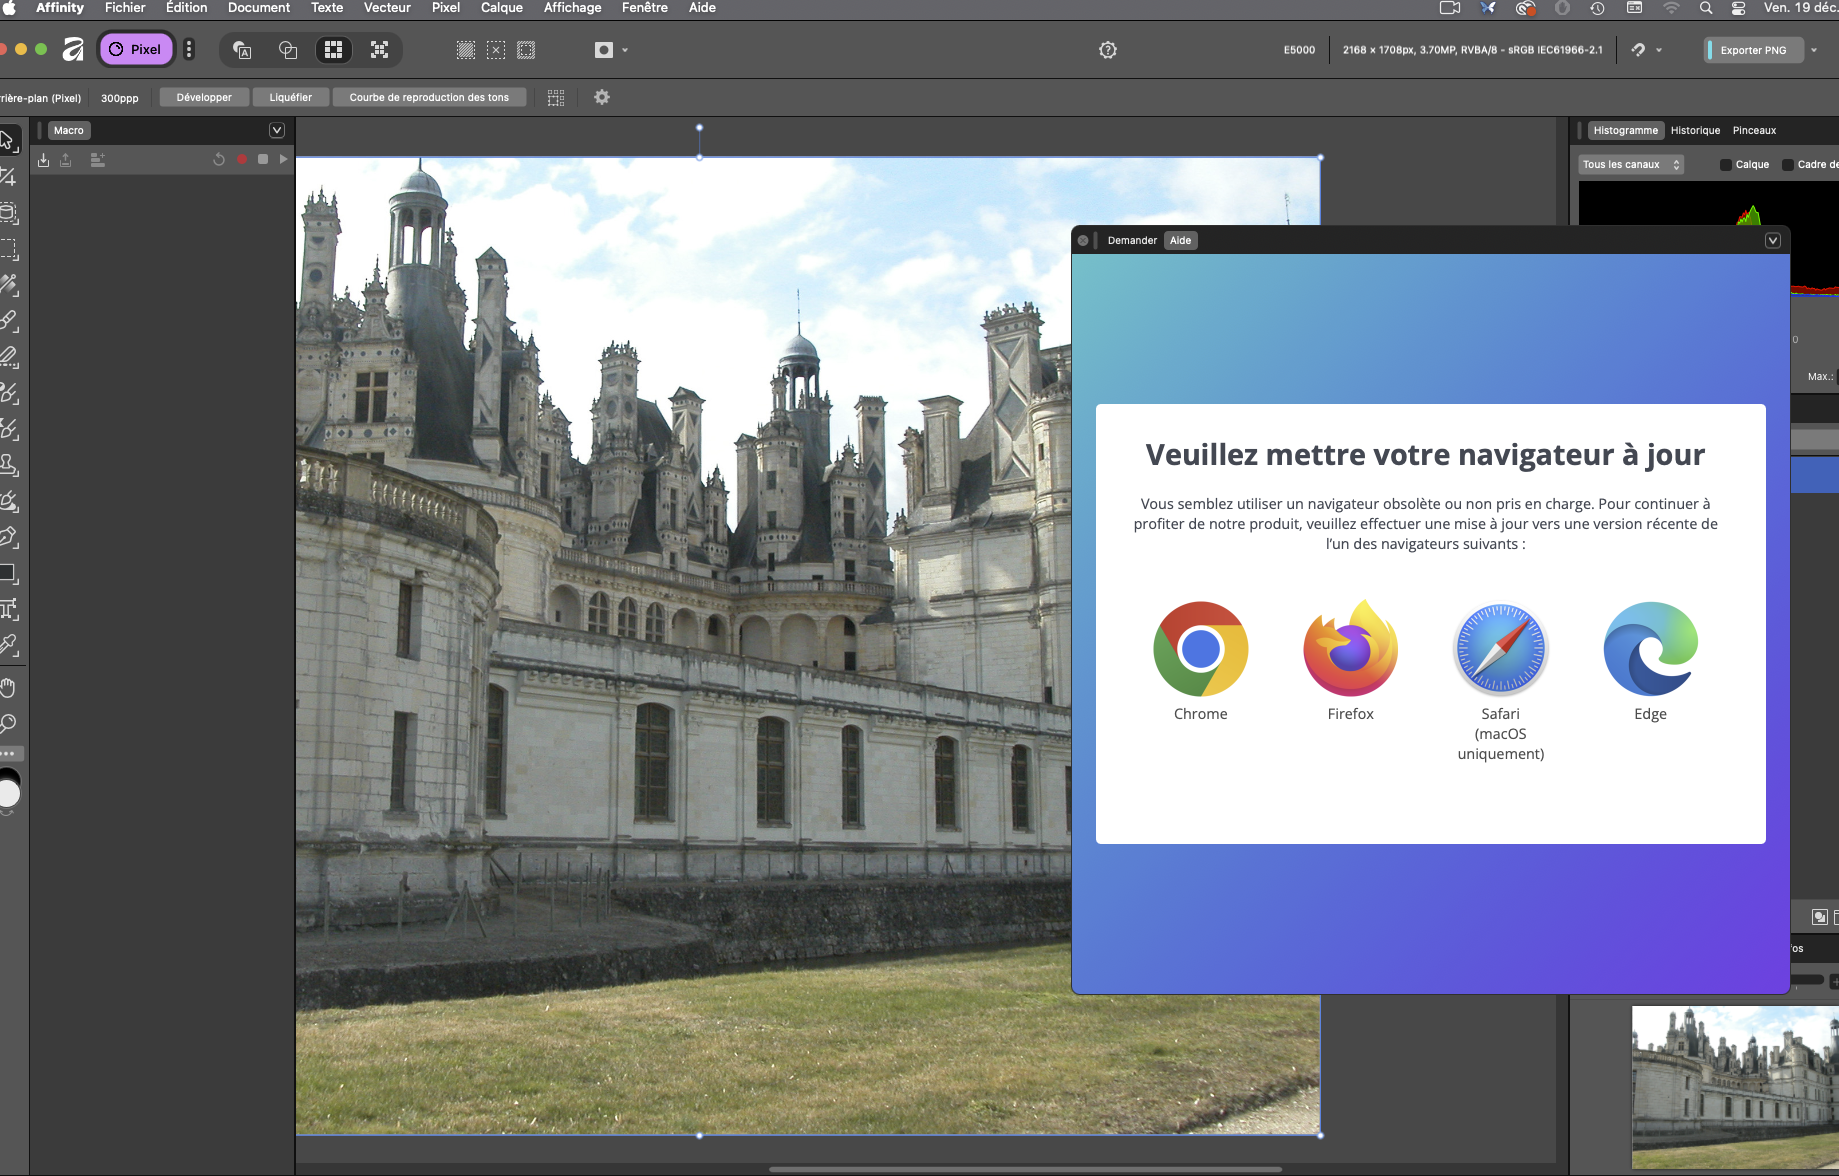Select the Text frame tool
The width and height of the screenshot is (1839, 1176).
9,609
